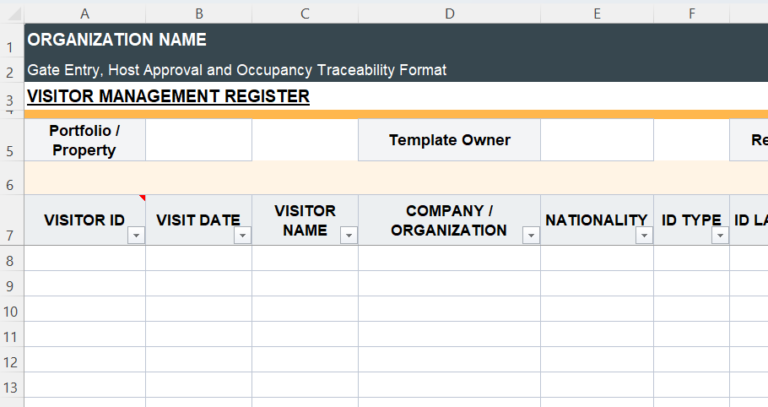This screenshot has width=768, height=407.
Task: Click the red comment indicator on VISITOR ID
Action: pos(143,198)
